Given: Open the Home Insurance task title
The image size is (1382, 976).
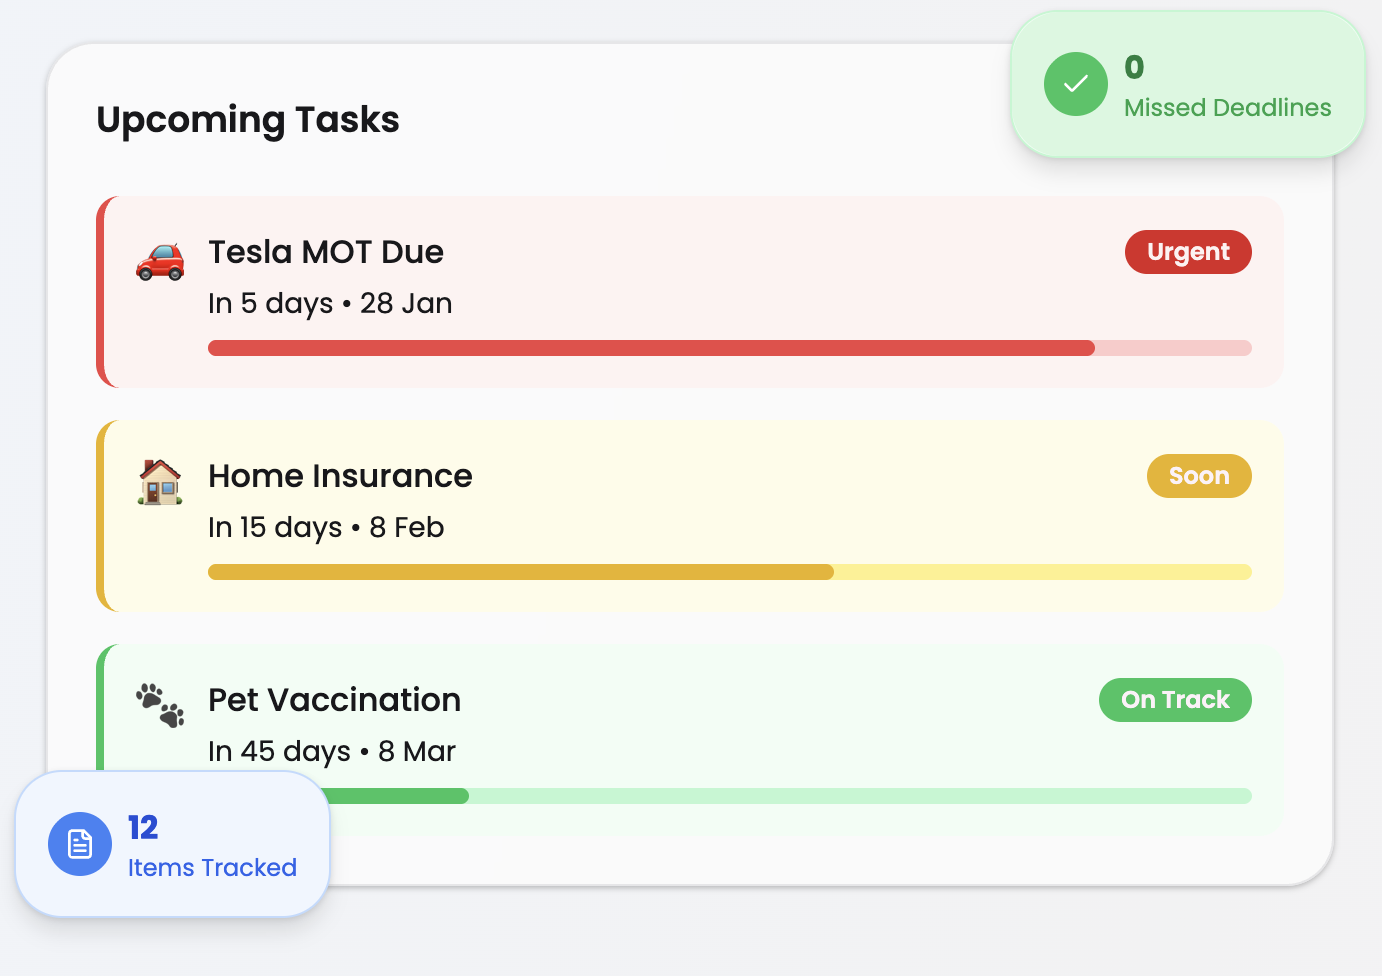Looking at the screenshot, I should pyautogui.click(x=340, y=476).
